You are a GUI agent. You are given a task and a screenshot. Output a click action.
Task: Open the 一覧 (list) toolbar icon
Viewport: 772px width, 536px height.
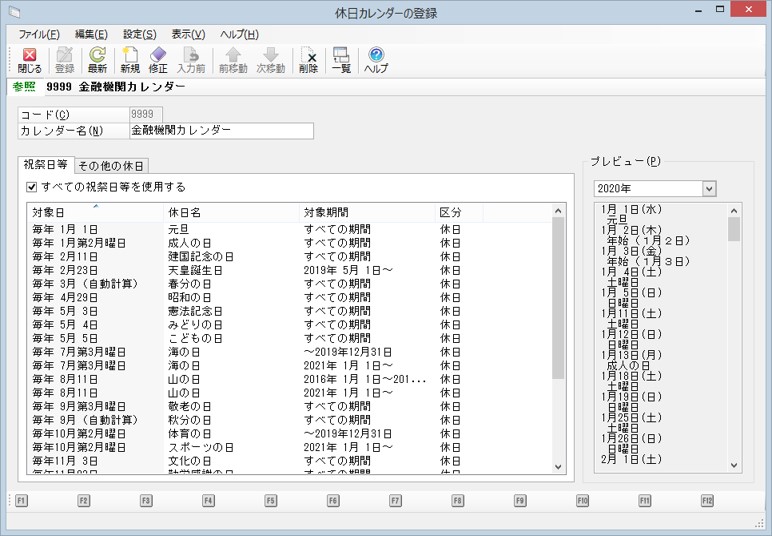341,61
